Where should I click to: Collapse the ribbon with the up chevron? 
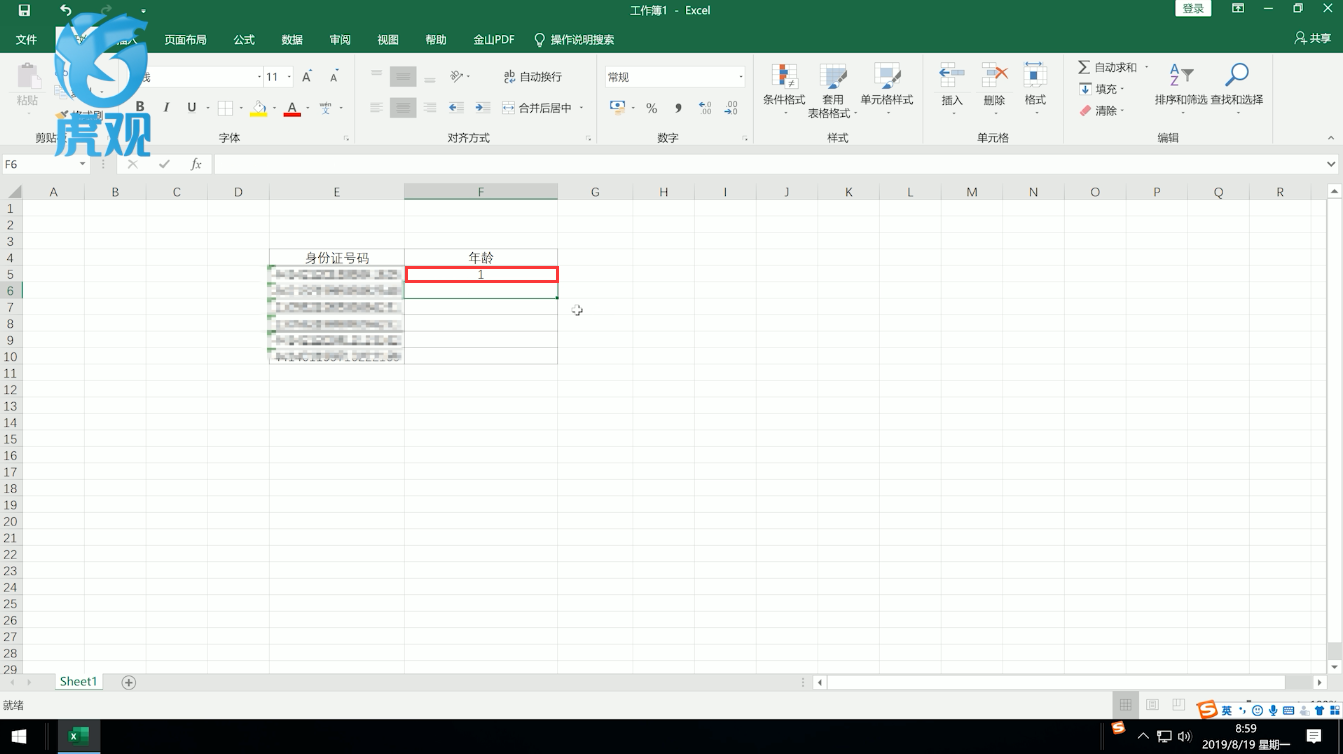1331,138
